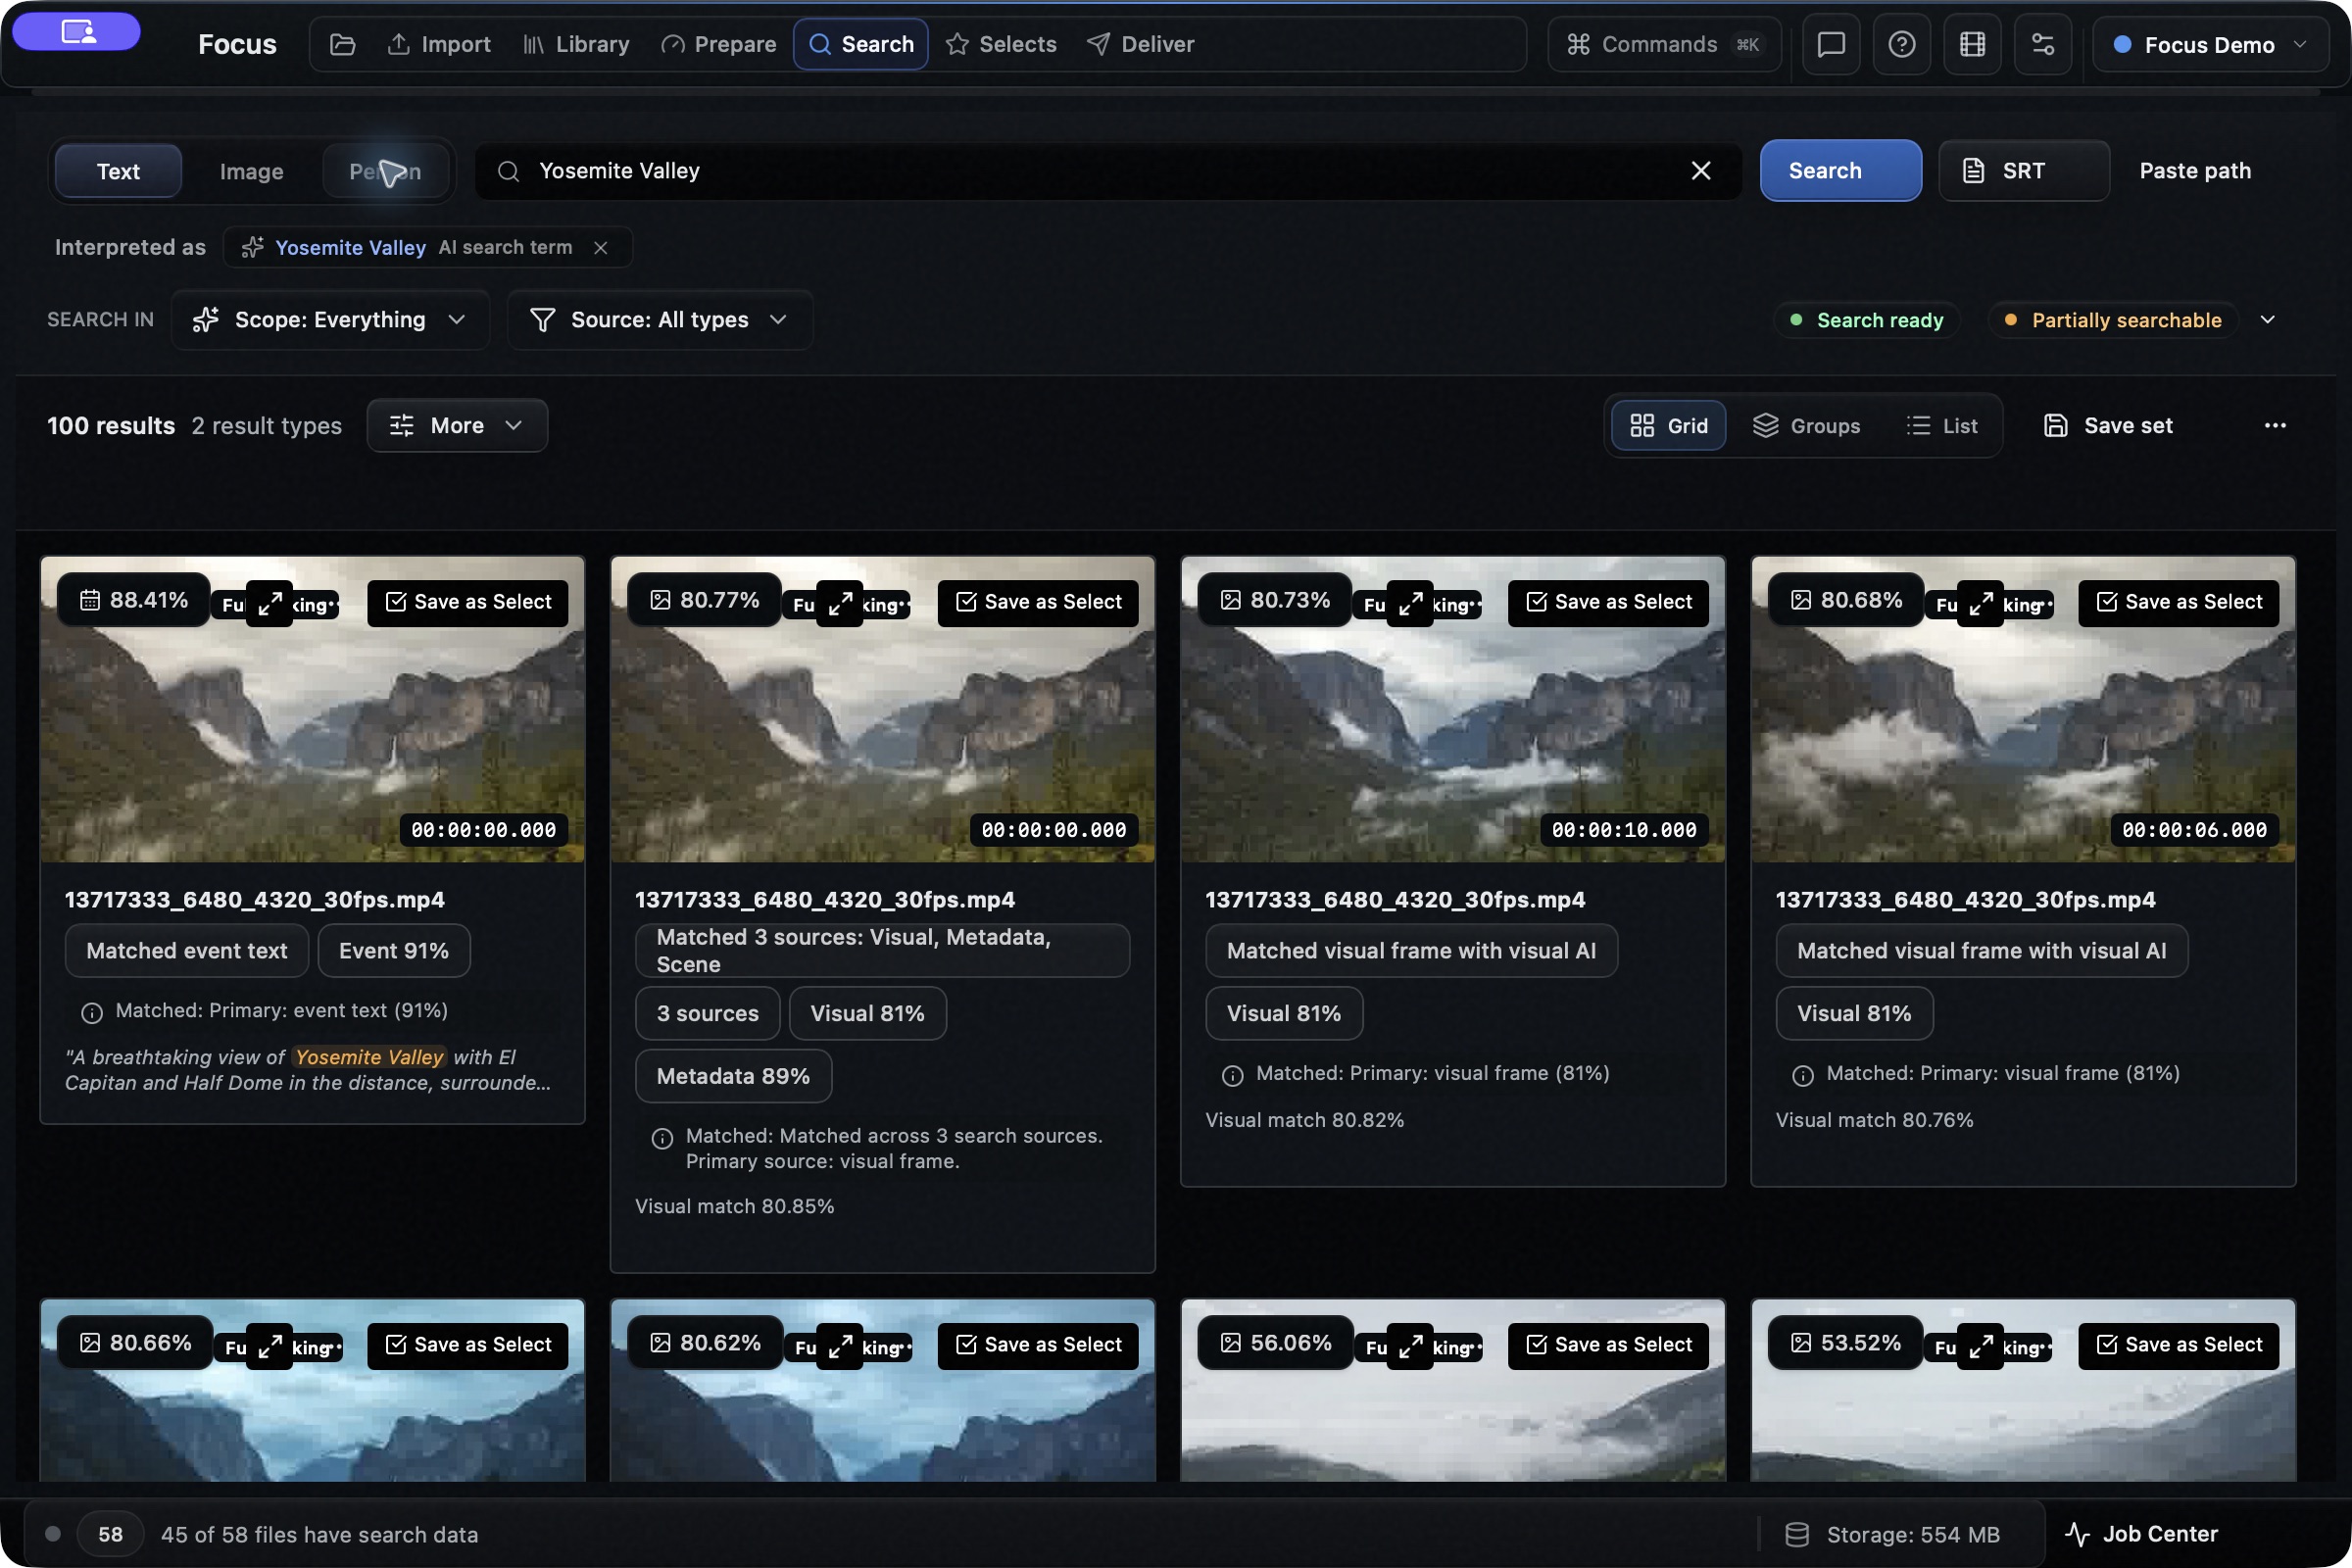Open the Focus Demo workspace dropdown
This screenshot has width=2352, height=1568.
click(2209, 44)
